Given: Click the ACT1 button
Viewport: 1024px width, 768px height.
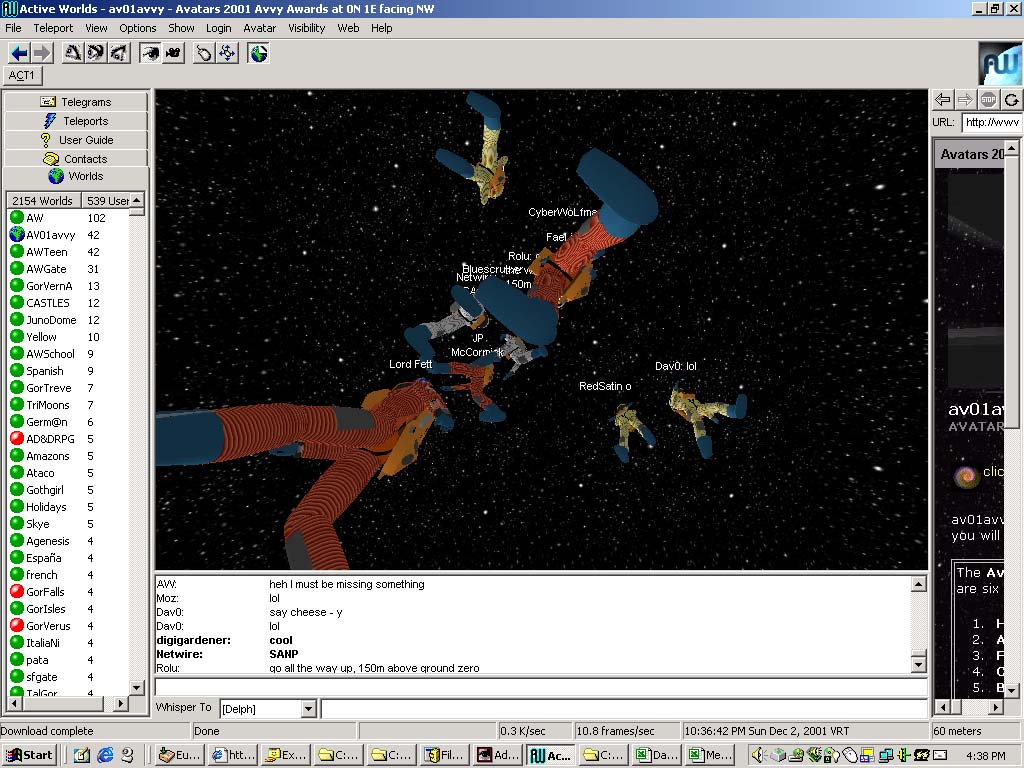Looking at the screenshot, I should click(x=22, y=76).
